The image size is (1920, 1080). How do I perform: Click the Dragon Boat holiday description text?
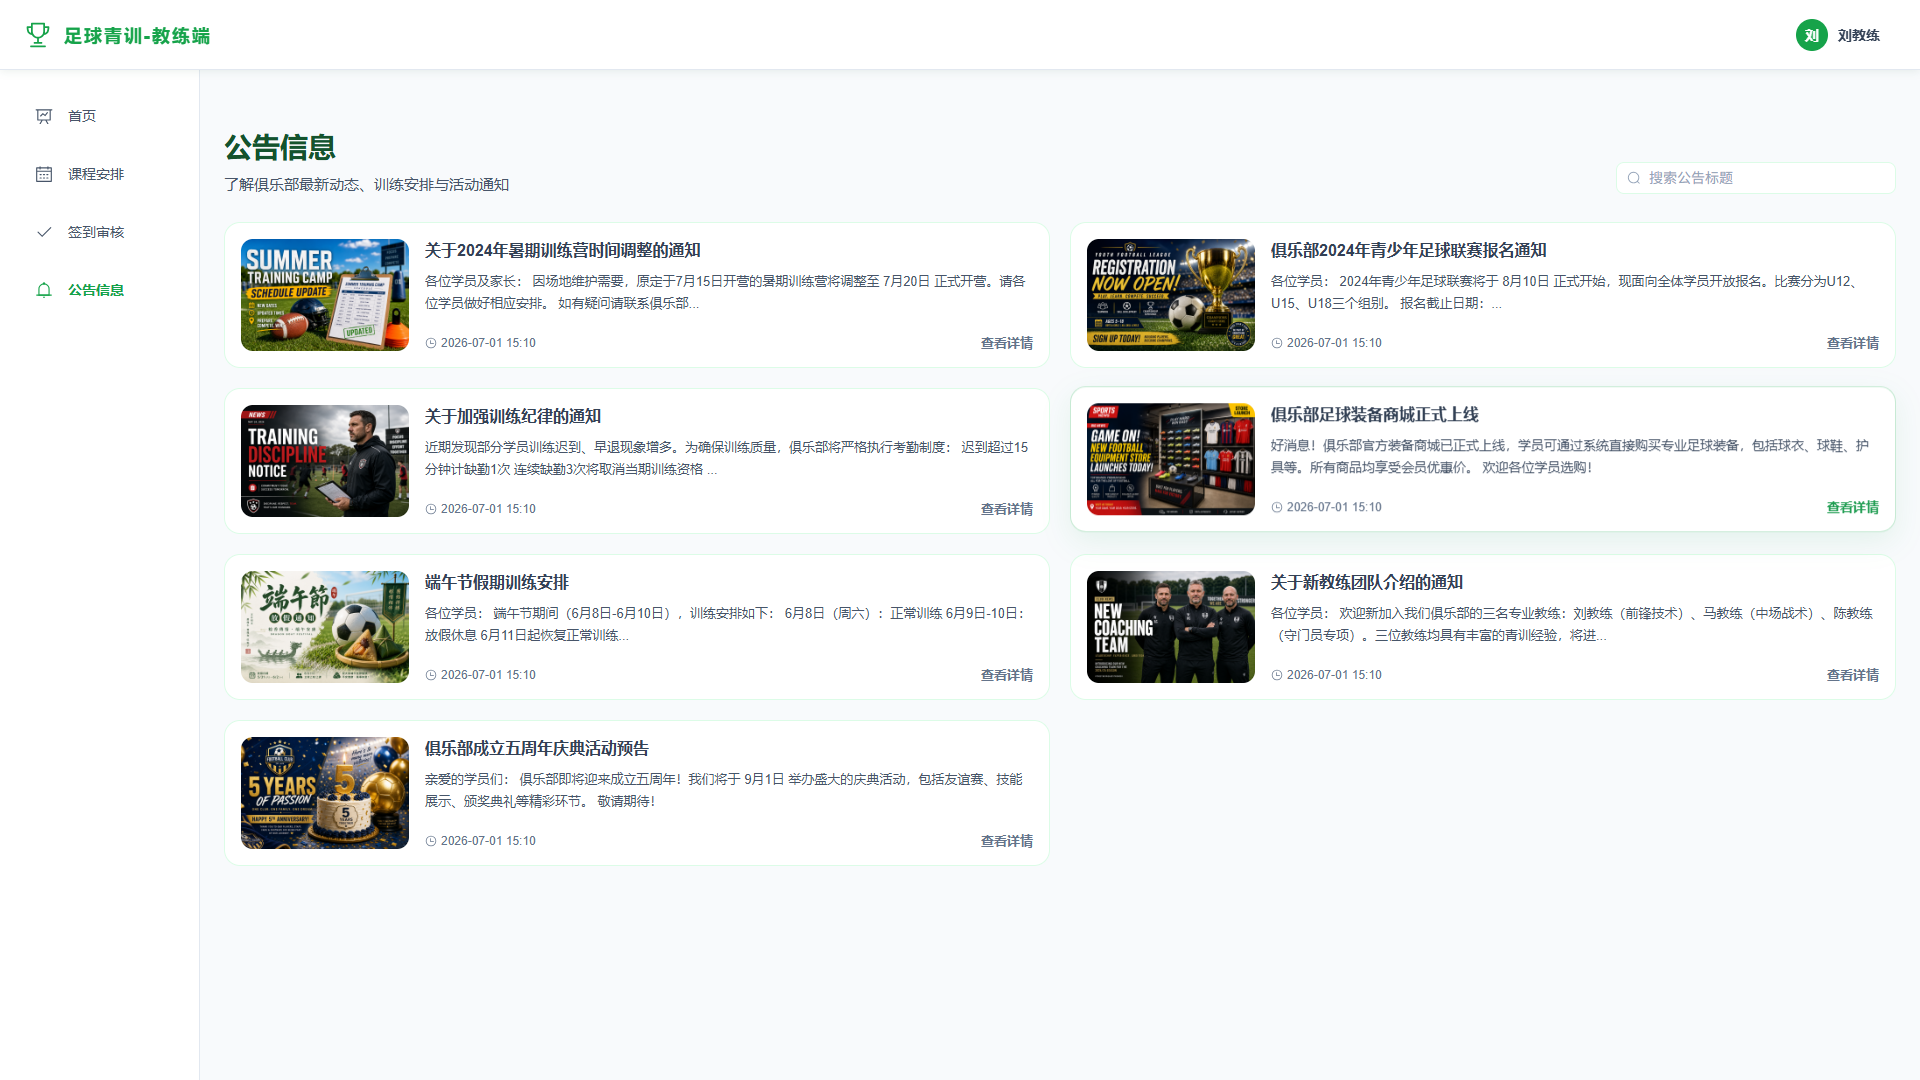[x=725, y=624]
